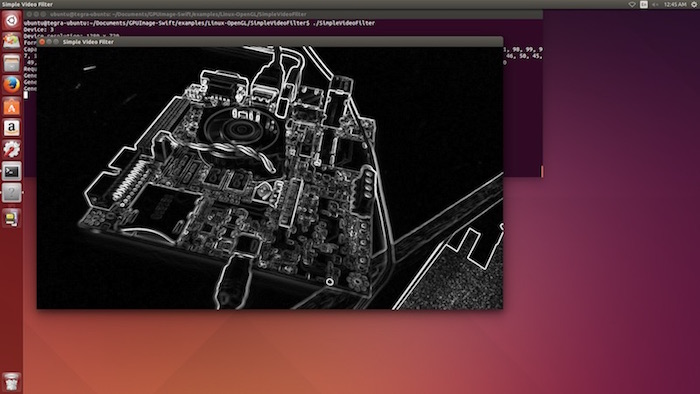
Task: Focus the terminal window title bar behind
Action: 283,14
